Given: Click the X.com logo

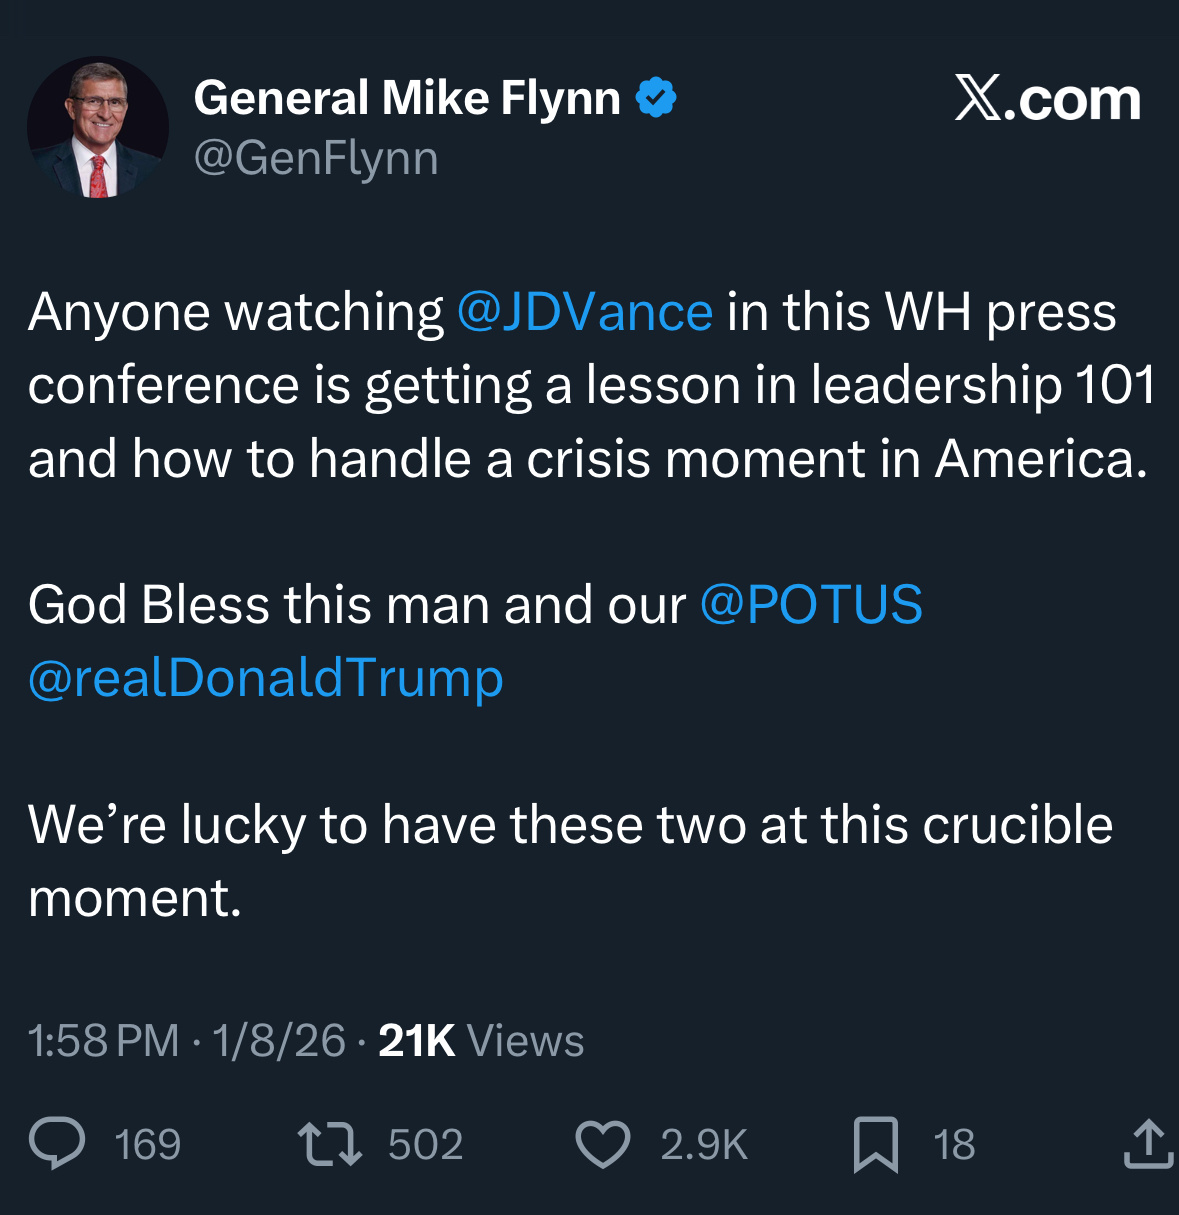Looking at the screenshot, I should (1047, 99).
